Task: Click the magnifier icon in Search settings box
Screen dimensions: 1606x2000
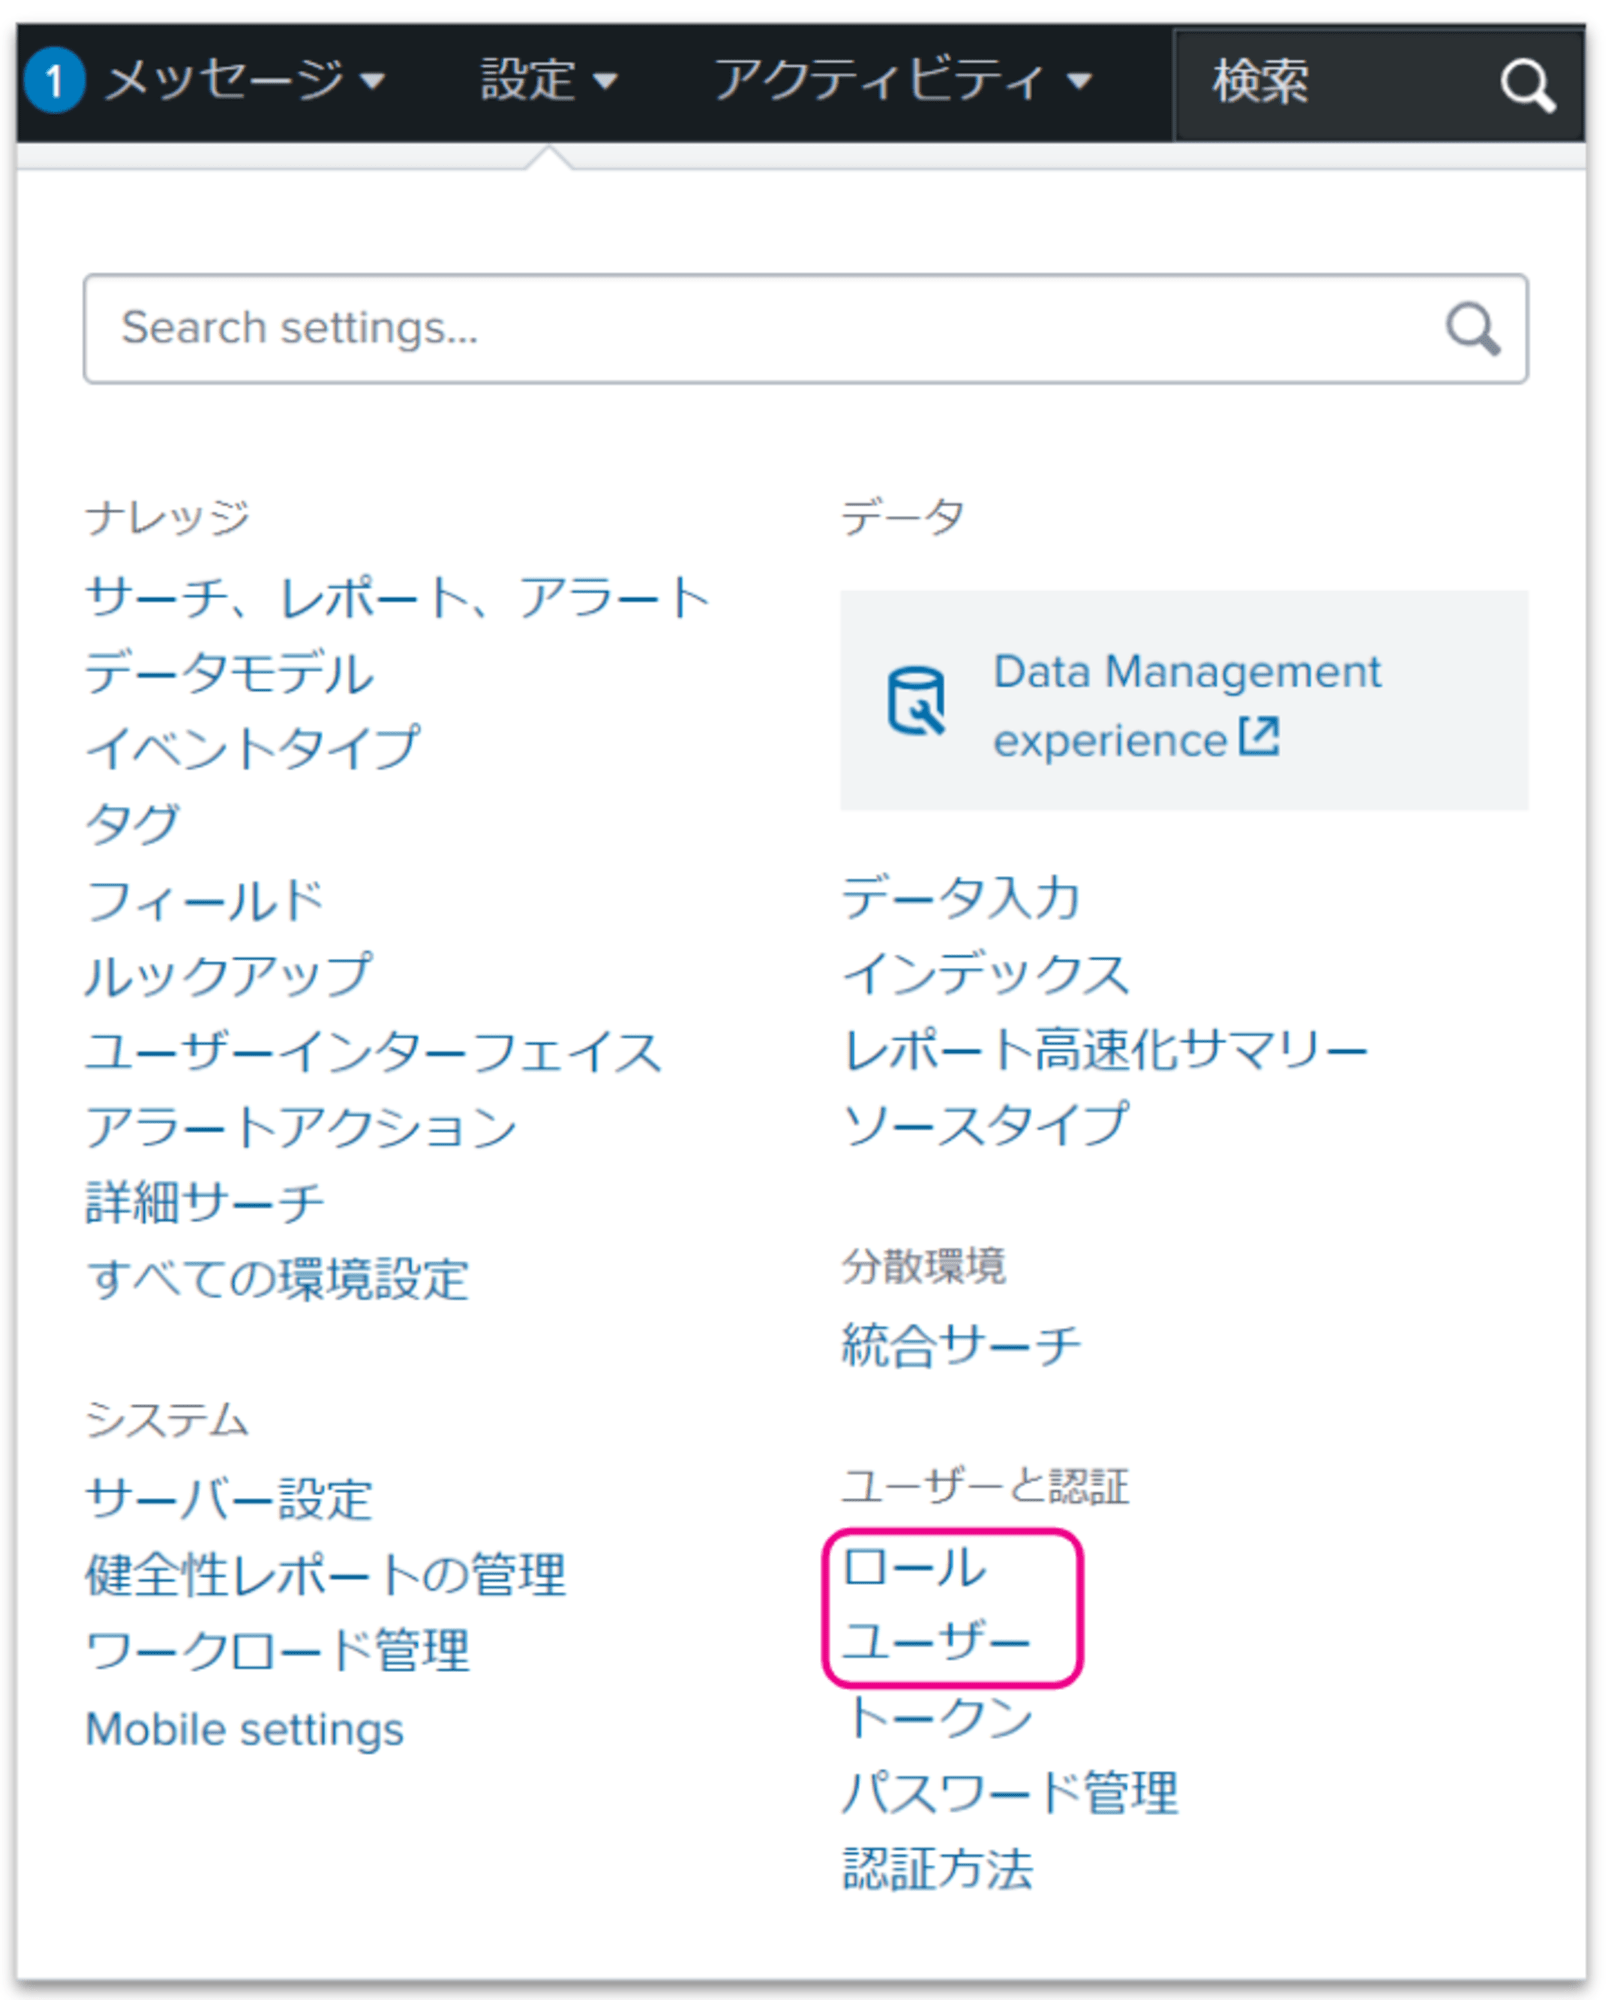Action: [1472, 329]
